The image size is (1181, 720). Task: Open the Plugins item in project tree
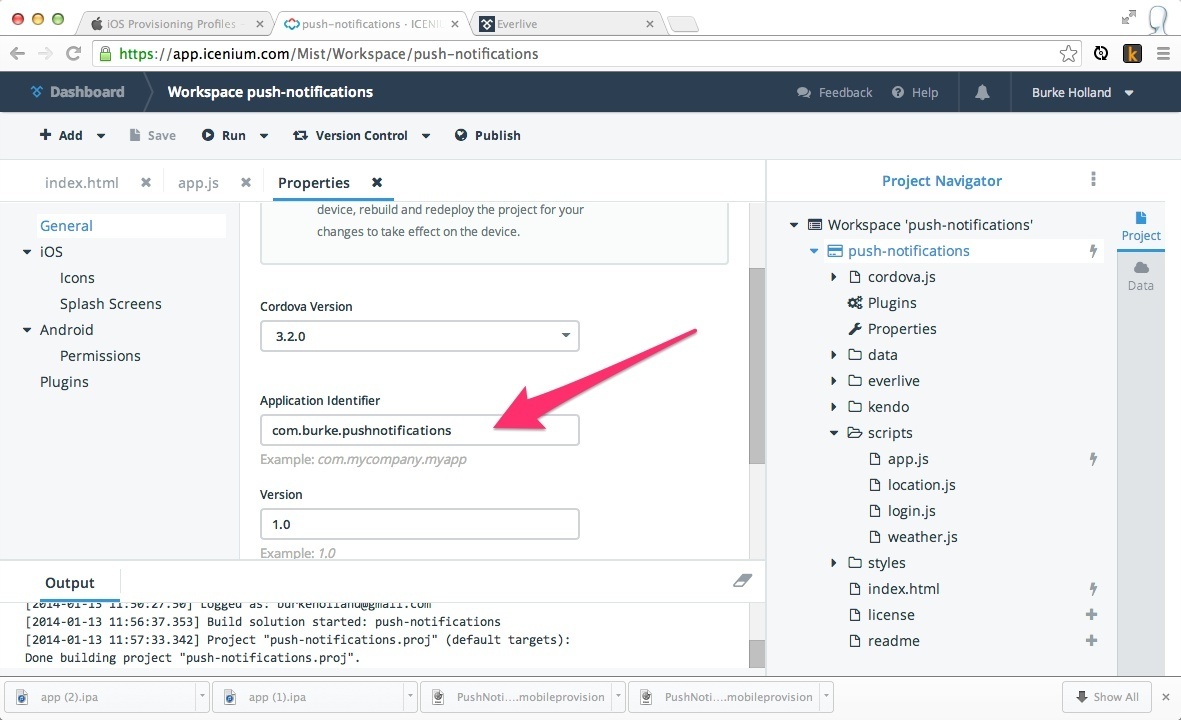(891, 303)
